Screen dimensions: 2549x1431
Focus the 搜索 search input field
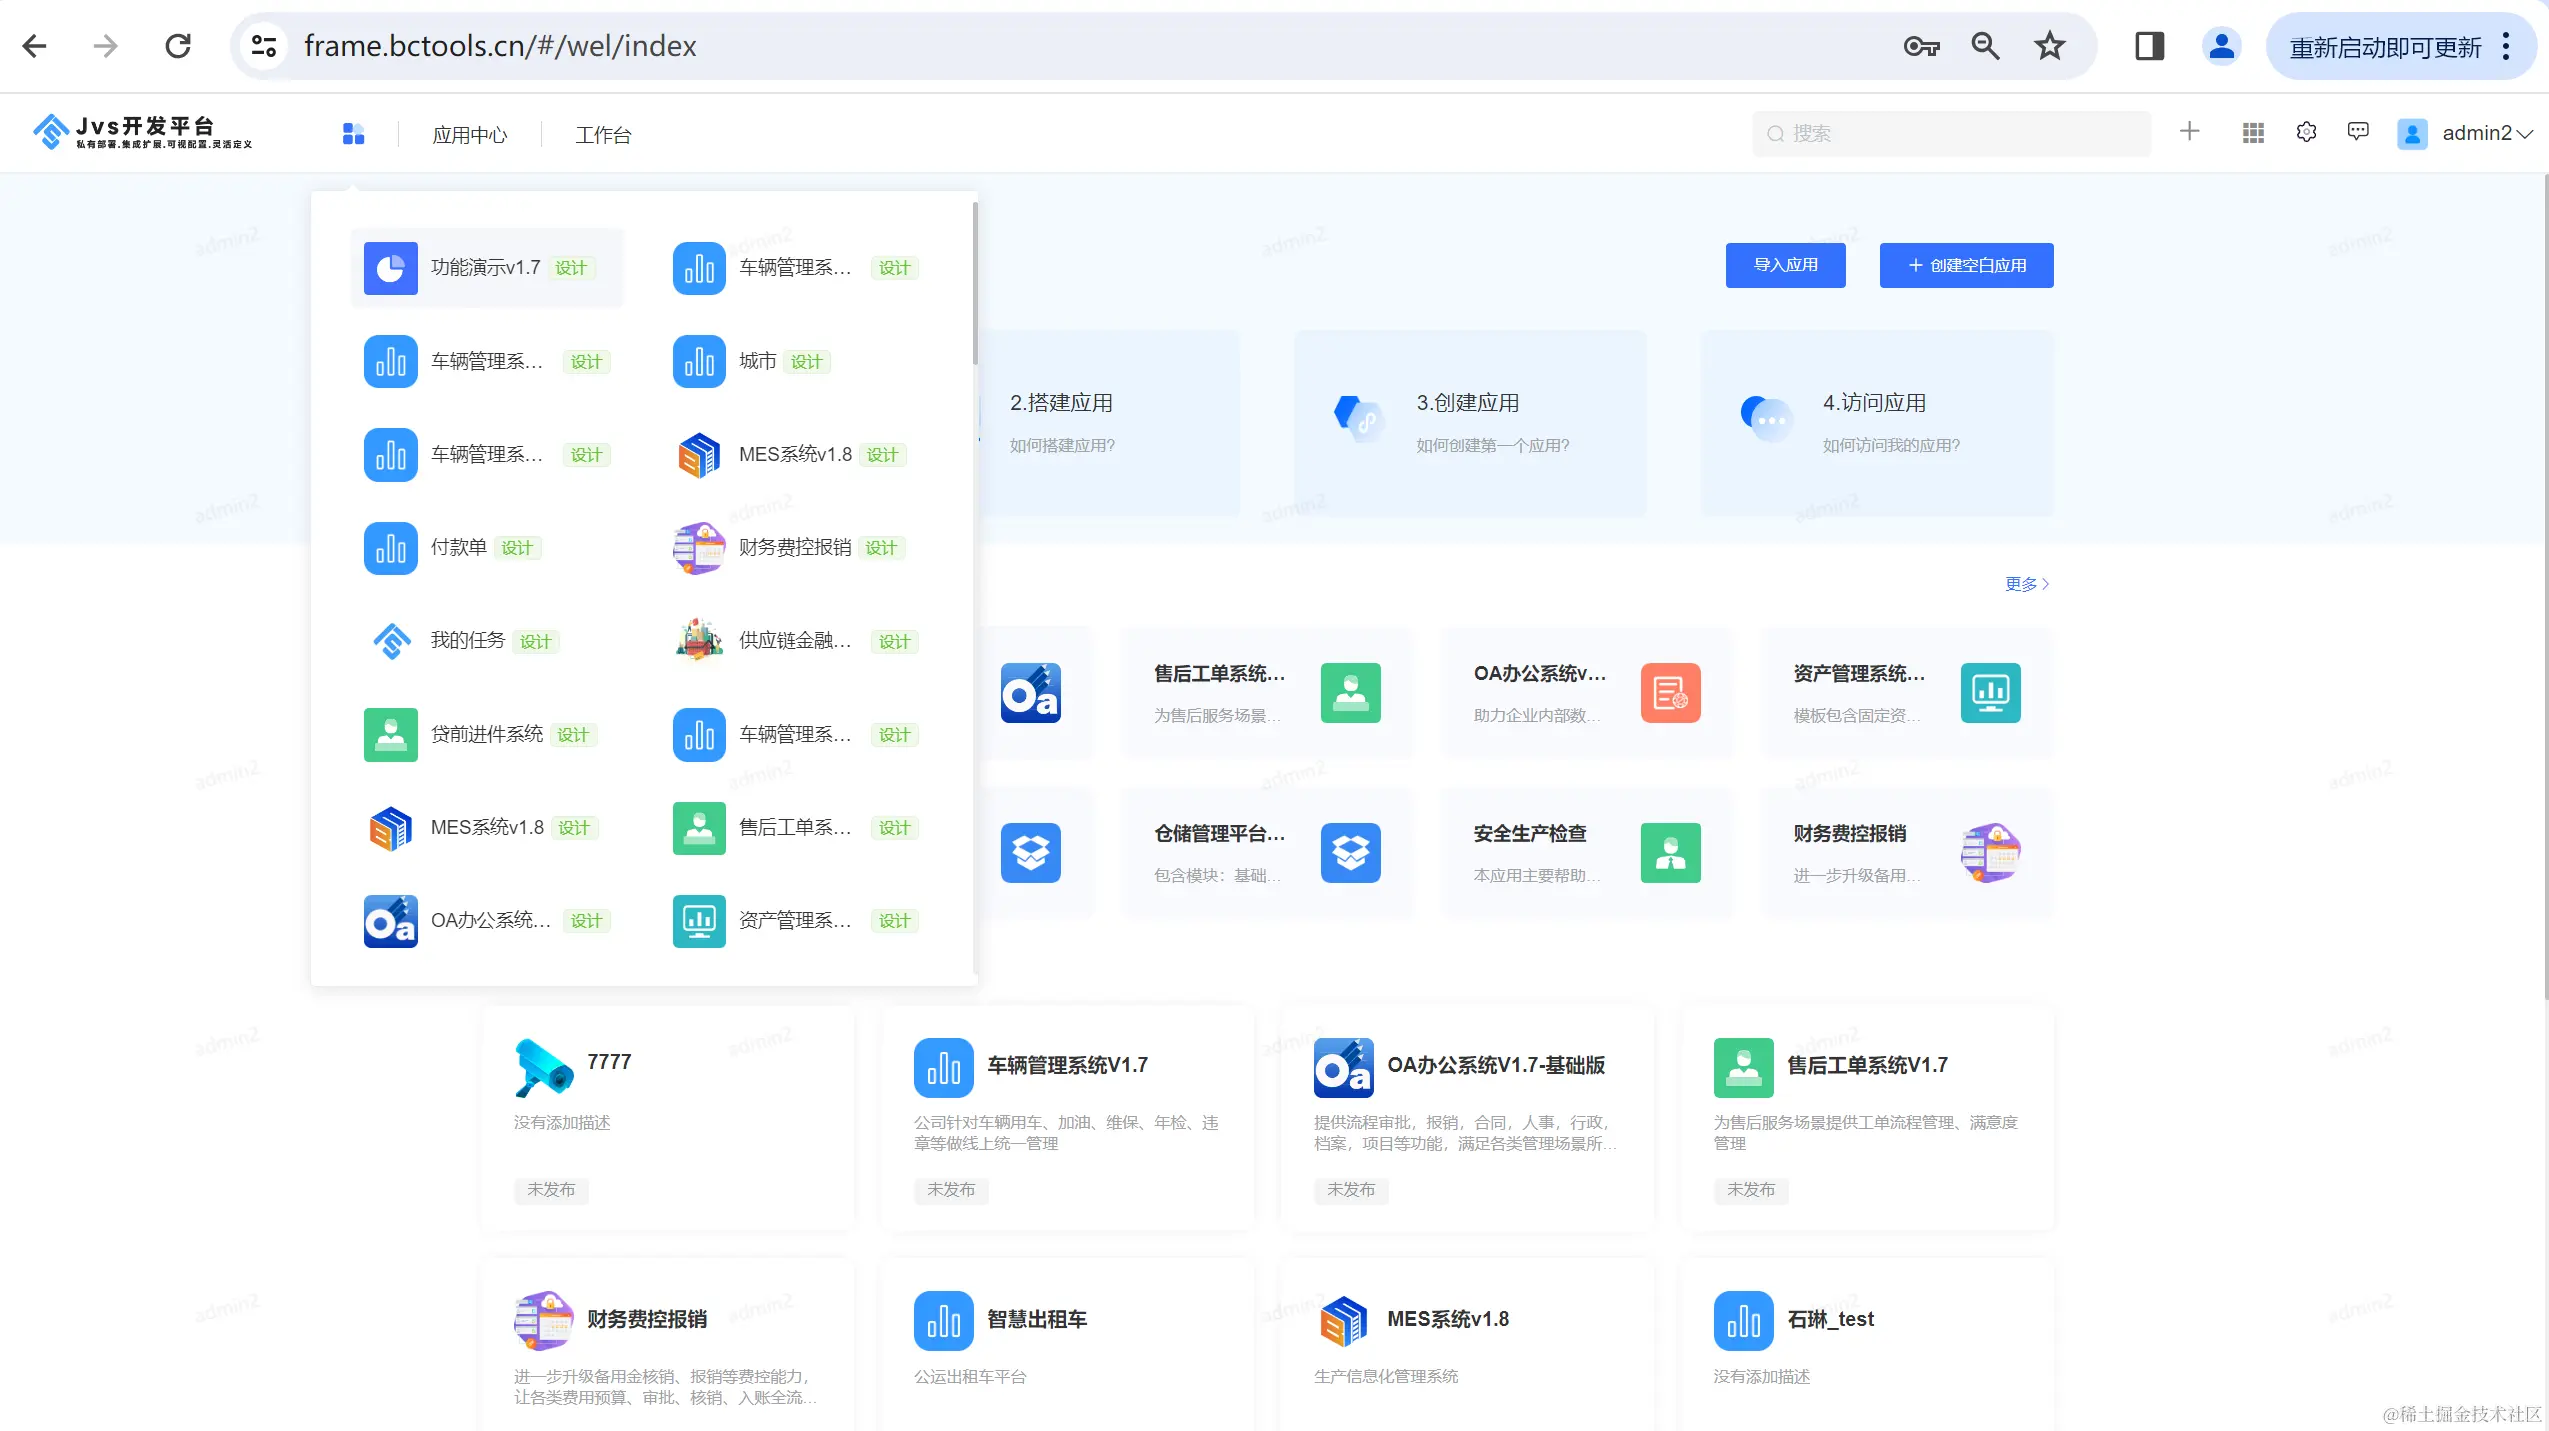(x=1950, y=134)
